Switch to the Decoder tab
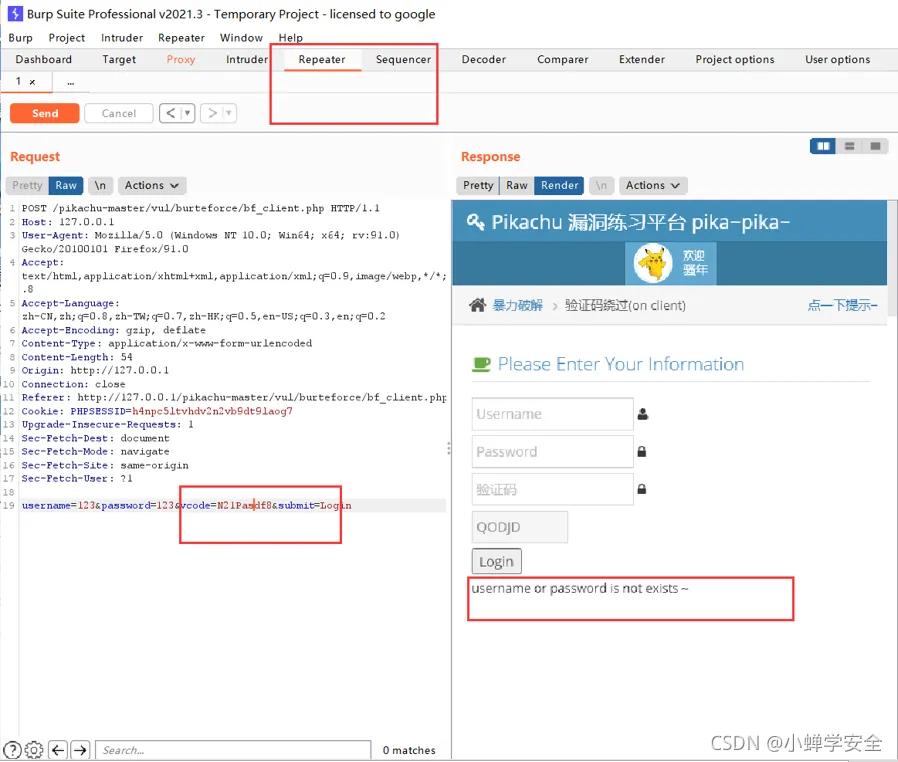The height and width of the screenshot is (762, 898). click(x=483, y=60)
